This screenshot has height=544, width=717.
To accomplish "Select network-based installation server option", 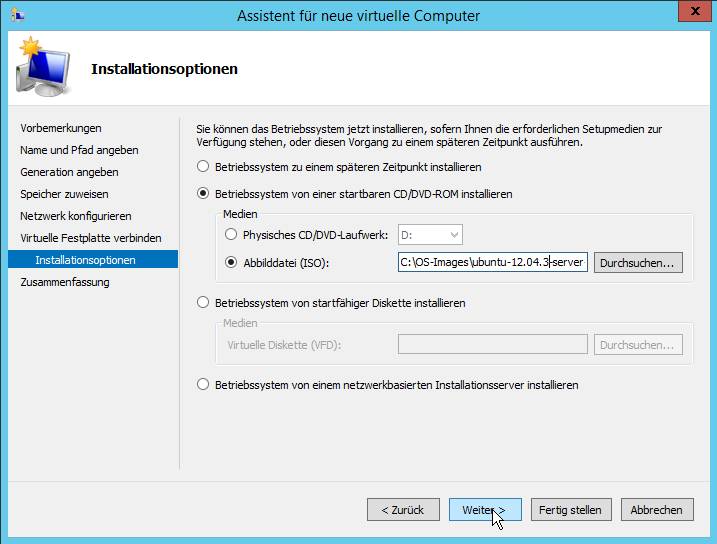I will click(204, 385).
